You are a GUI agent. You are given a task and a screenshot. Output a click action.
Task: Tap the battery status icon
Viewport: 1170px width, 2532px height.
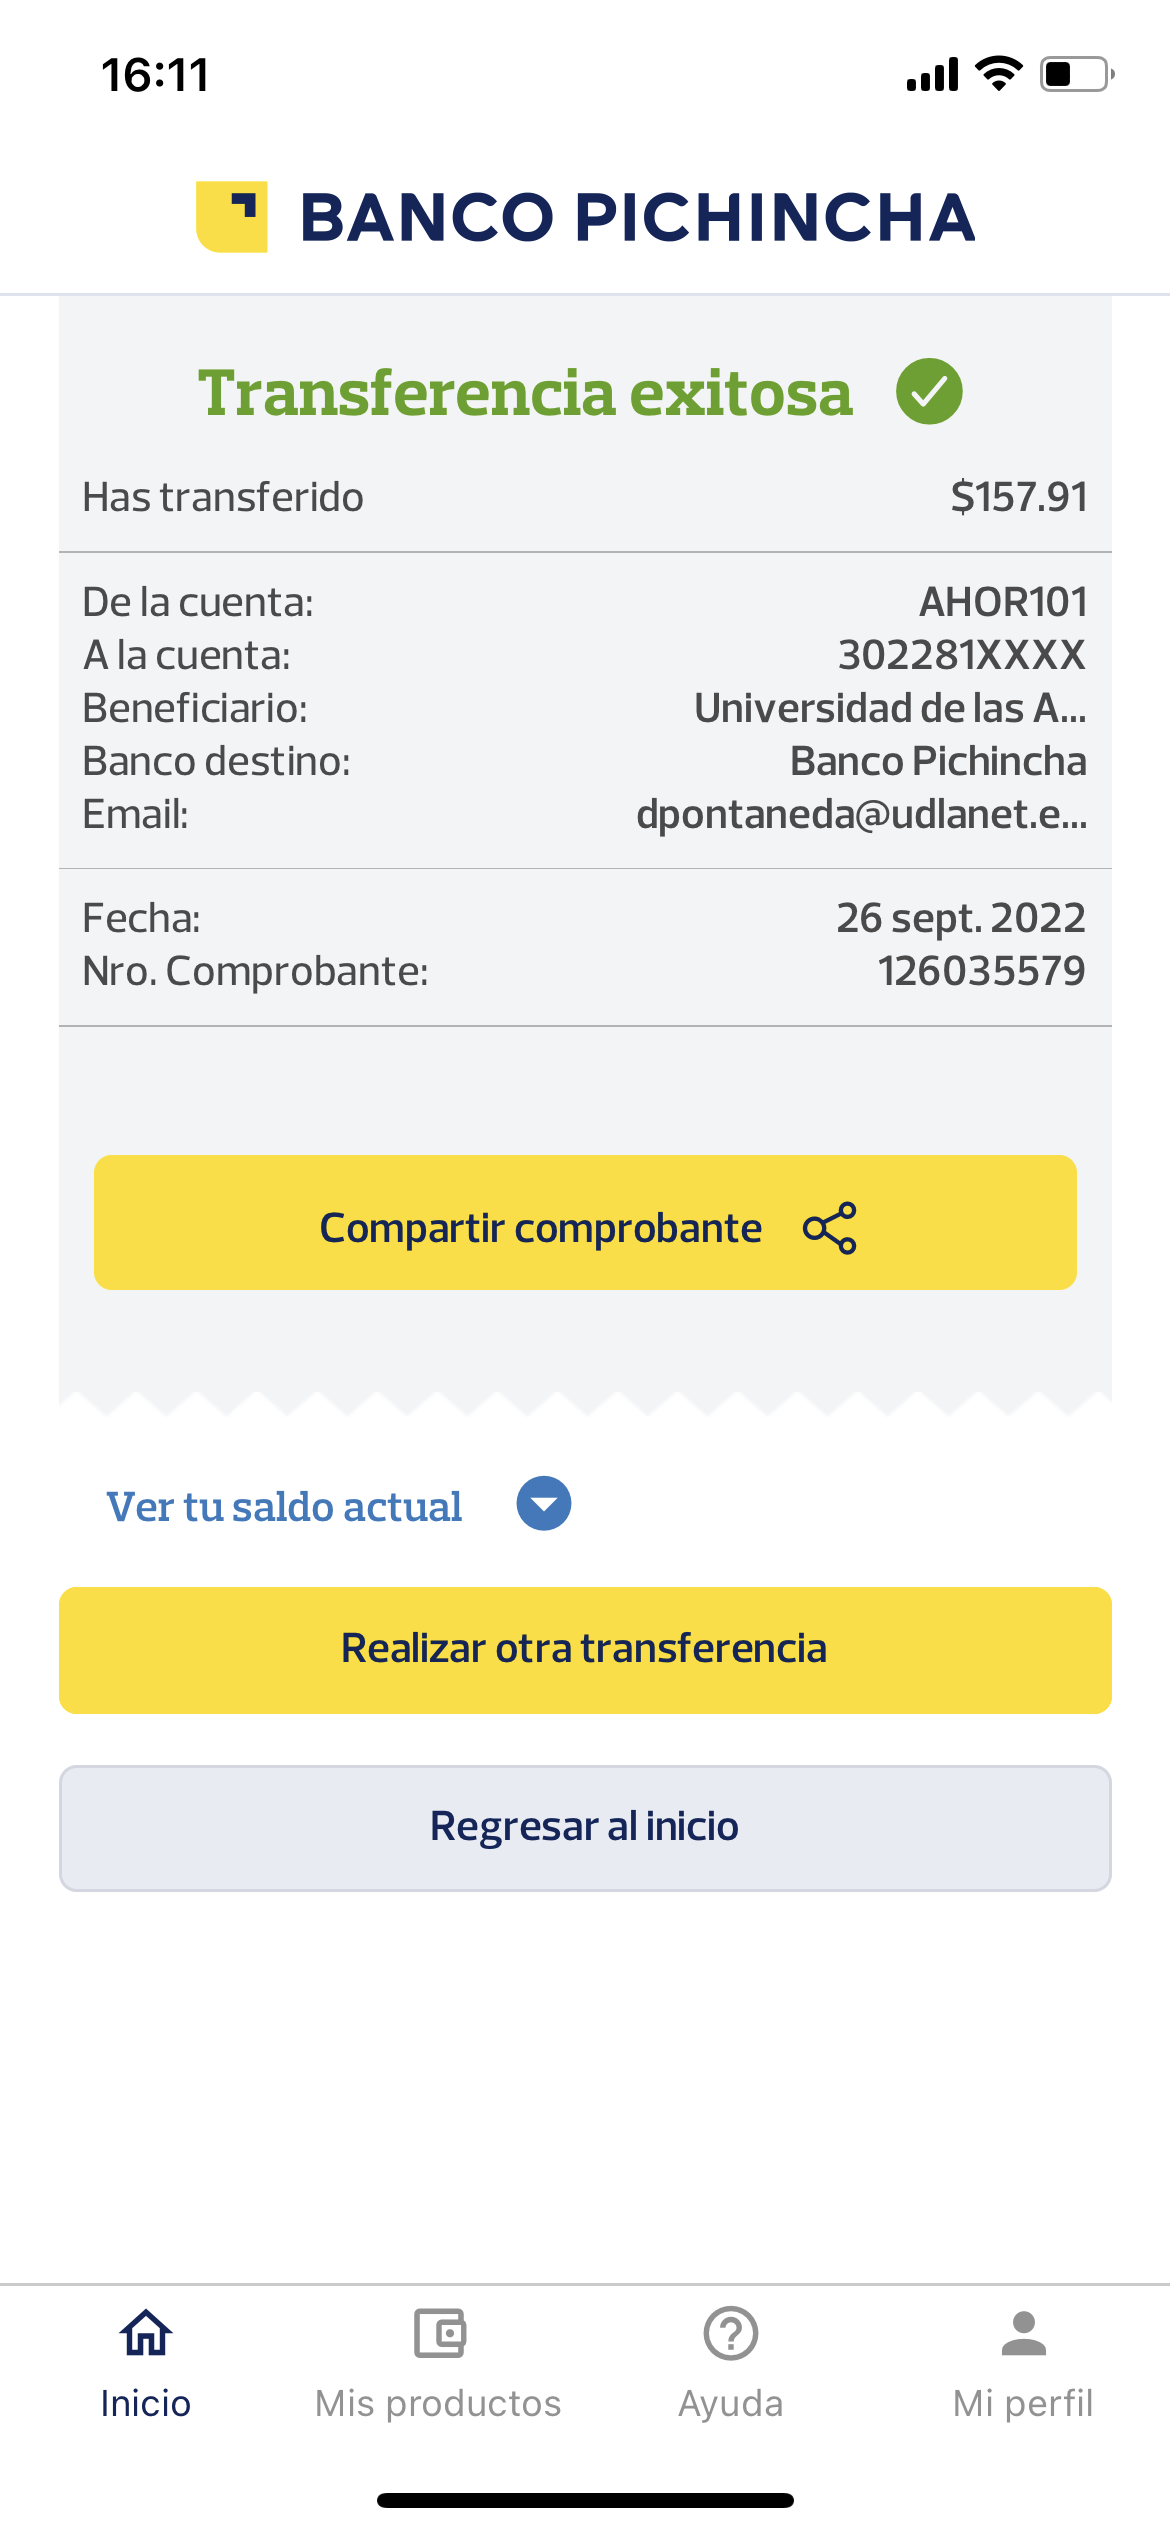1076,74
